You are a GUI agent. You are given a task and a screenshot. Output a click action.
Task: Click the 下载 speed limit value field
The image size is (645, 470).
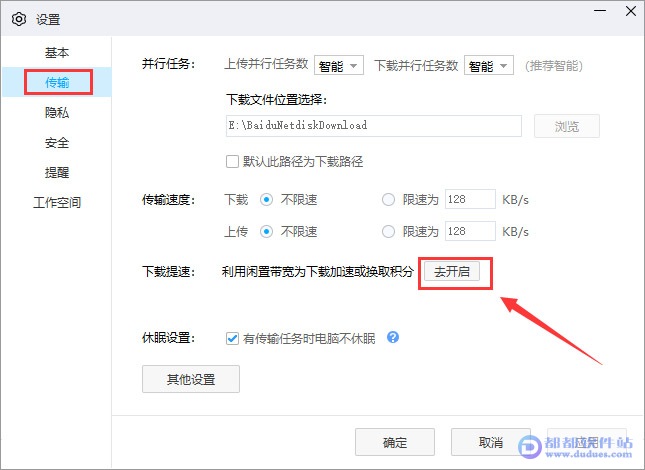(x=470, y=199)
